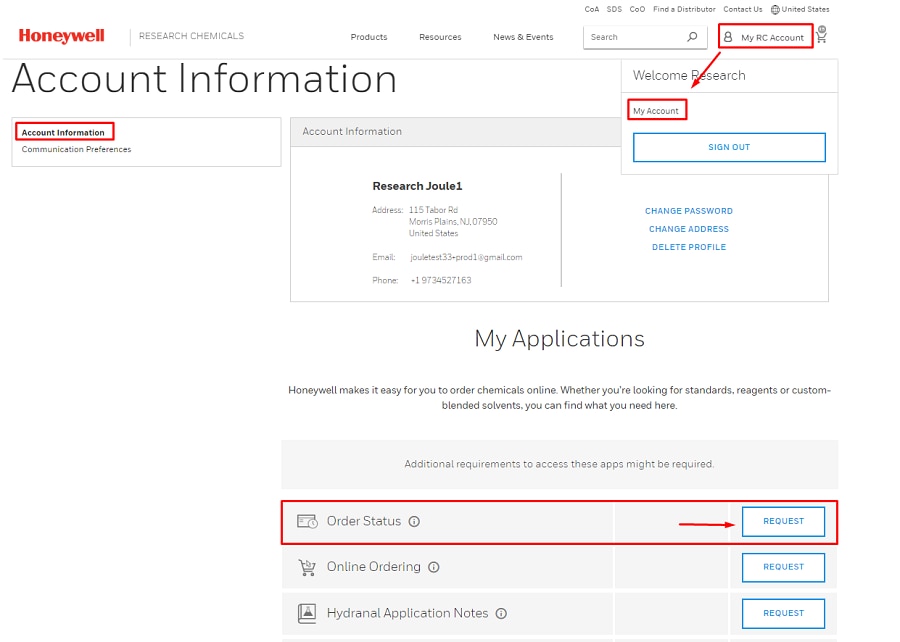Screen dimensions: 900x642
Task: Click the Change Password link
Action: tap(688, 211)
